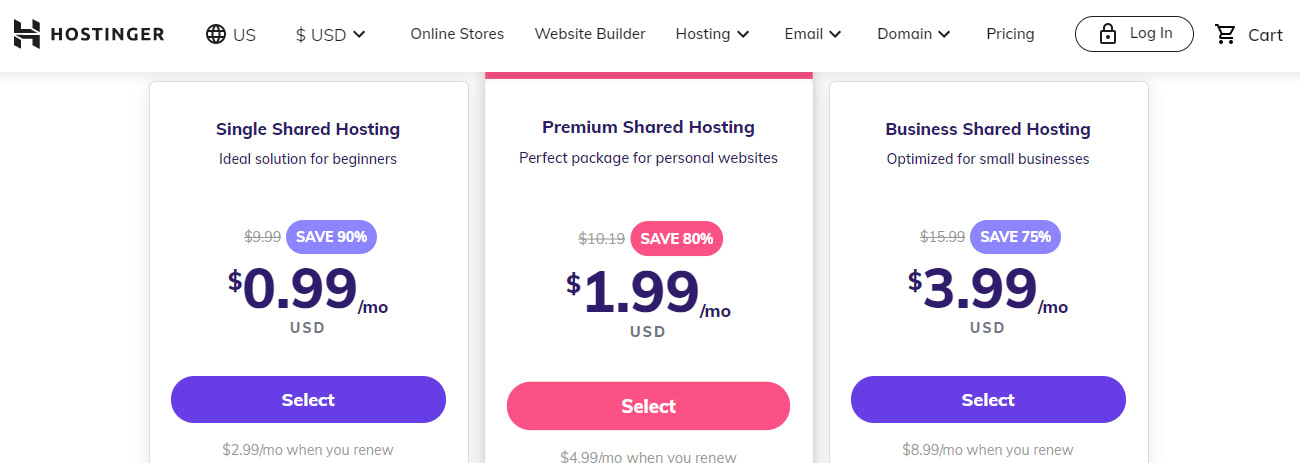Click the SAVE 90% badge
1300x463 pixels.
(332, 237)
